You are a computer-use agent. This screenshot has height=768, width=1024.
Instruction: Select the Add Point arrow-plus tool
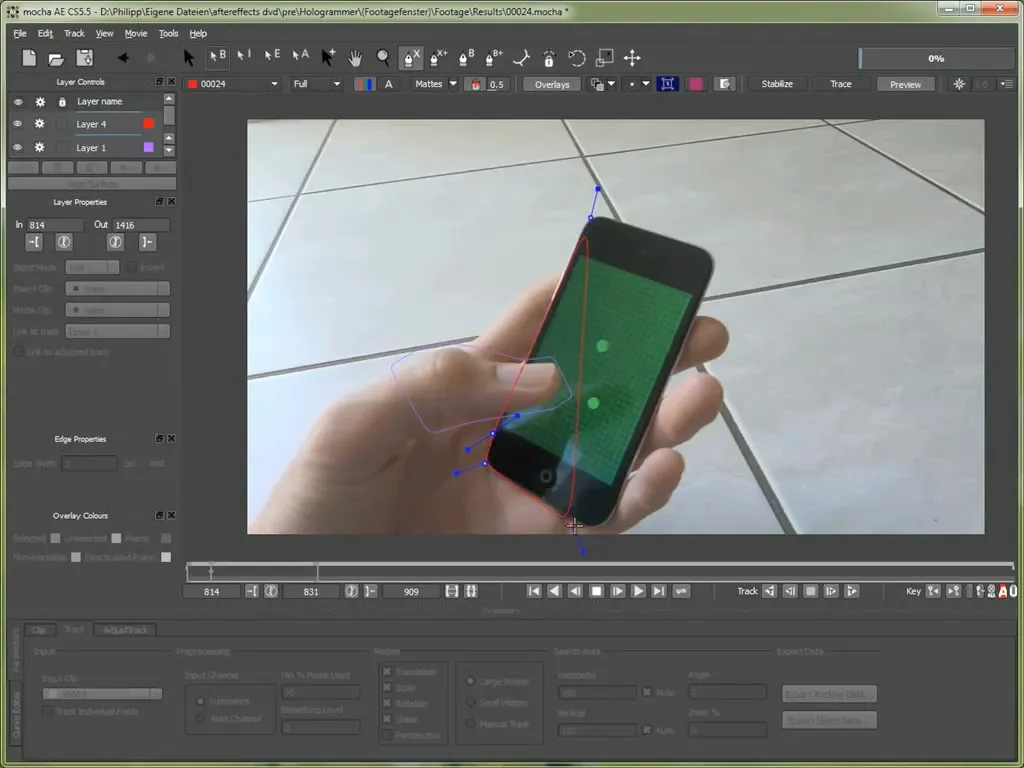[x=328, y=57]
